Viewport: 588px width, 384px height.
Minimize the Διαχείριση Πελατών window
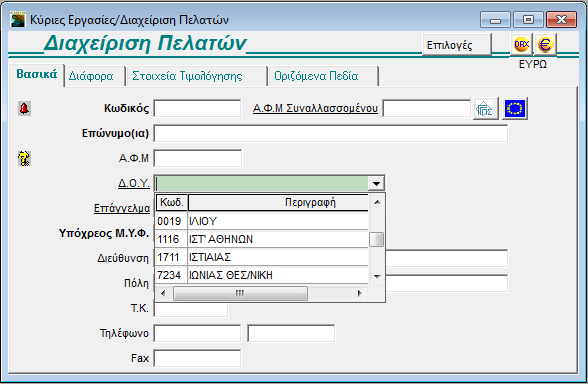click(495, 20)
